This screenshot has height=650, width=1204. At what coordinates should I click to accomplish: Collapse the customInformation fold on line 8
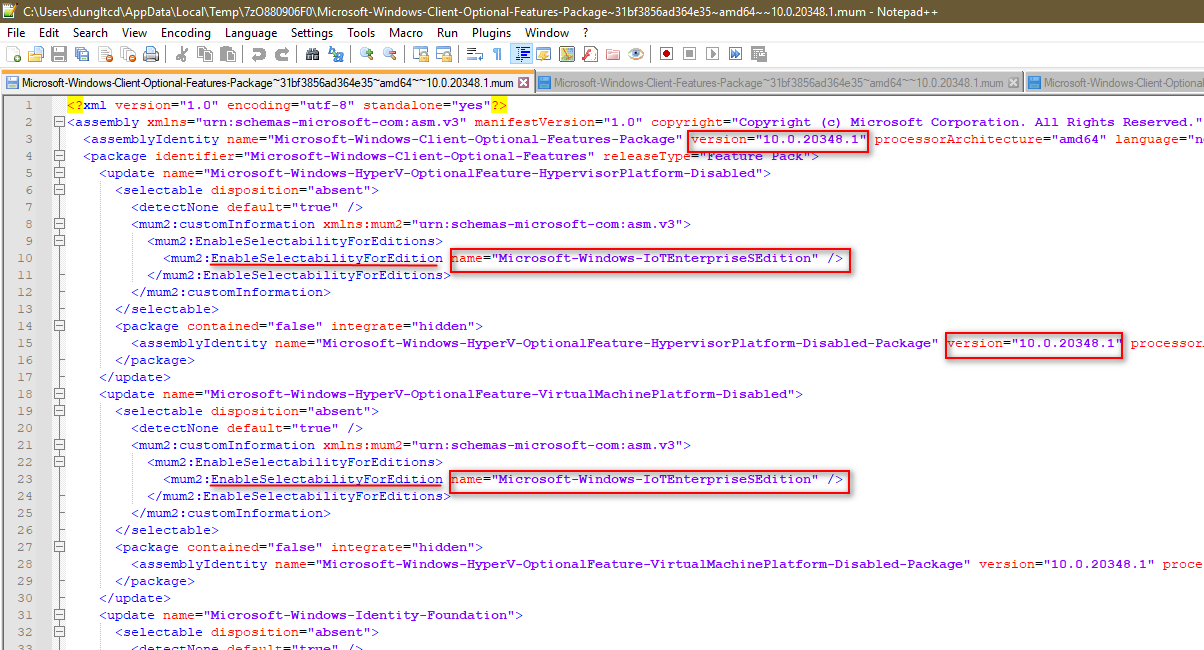[x=60, y=224]
